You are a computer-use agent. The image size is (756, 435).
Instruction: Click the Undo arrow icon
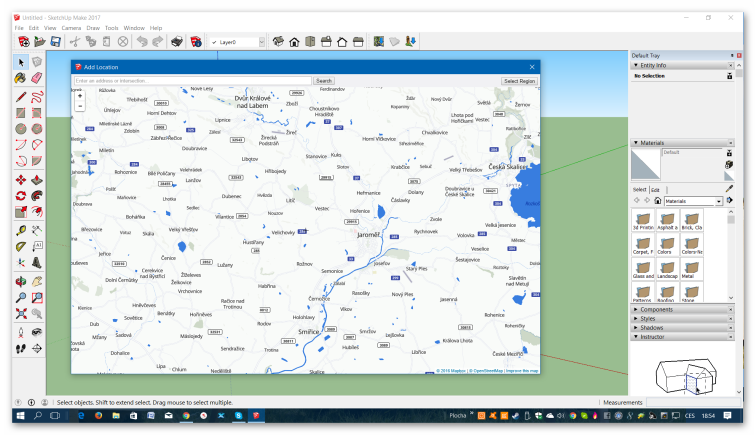(142, 42)
